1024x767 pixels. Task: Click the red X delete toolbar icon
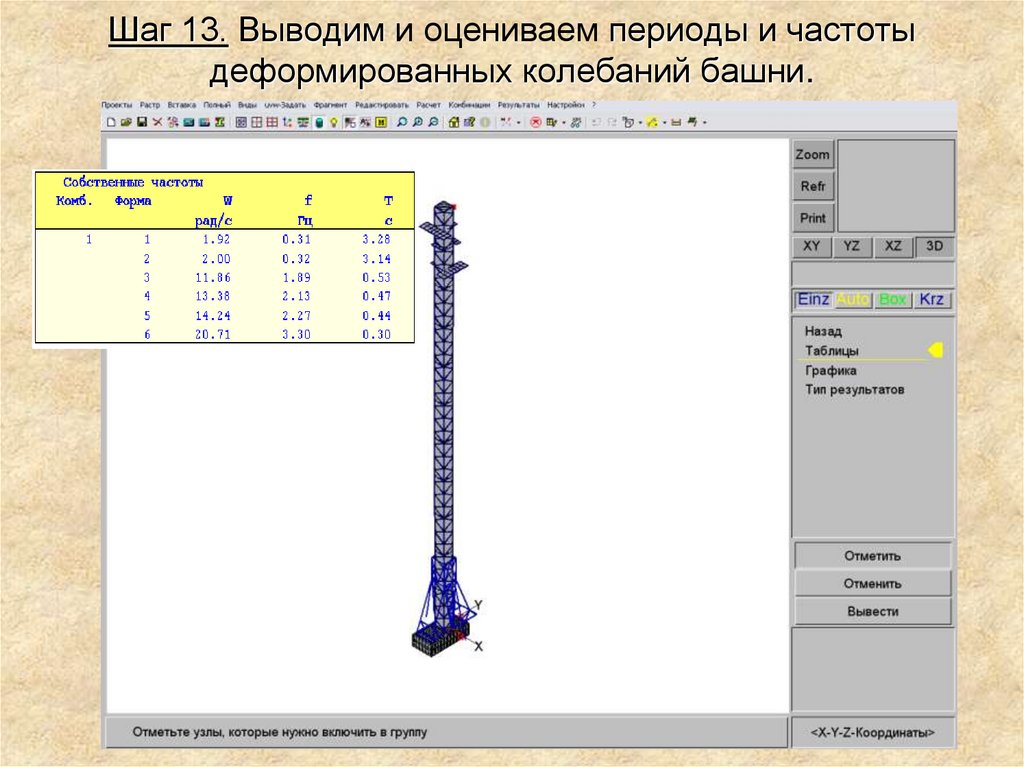pos(157,122)
